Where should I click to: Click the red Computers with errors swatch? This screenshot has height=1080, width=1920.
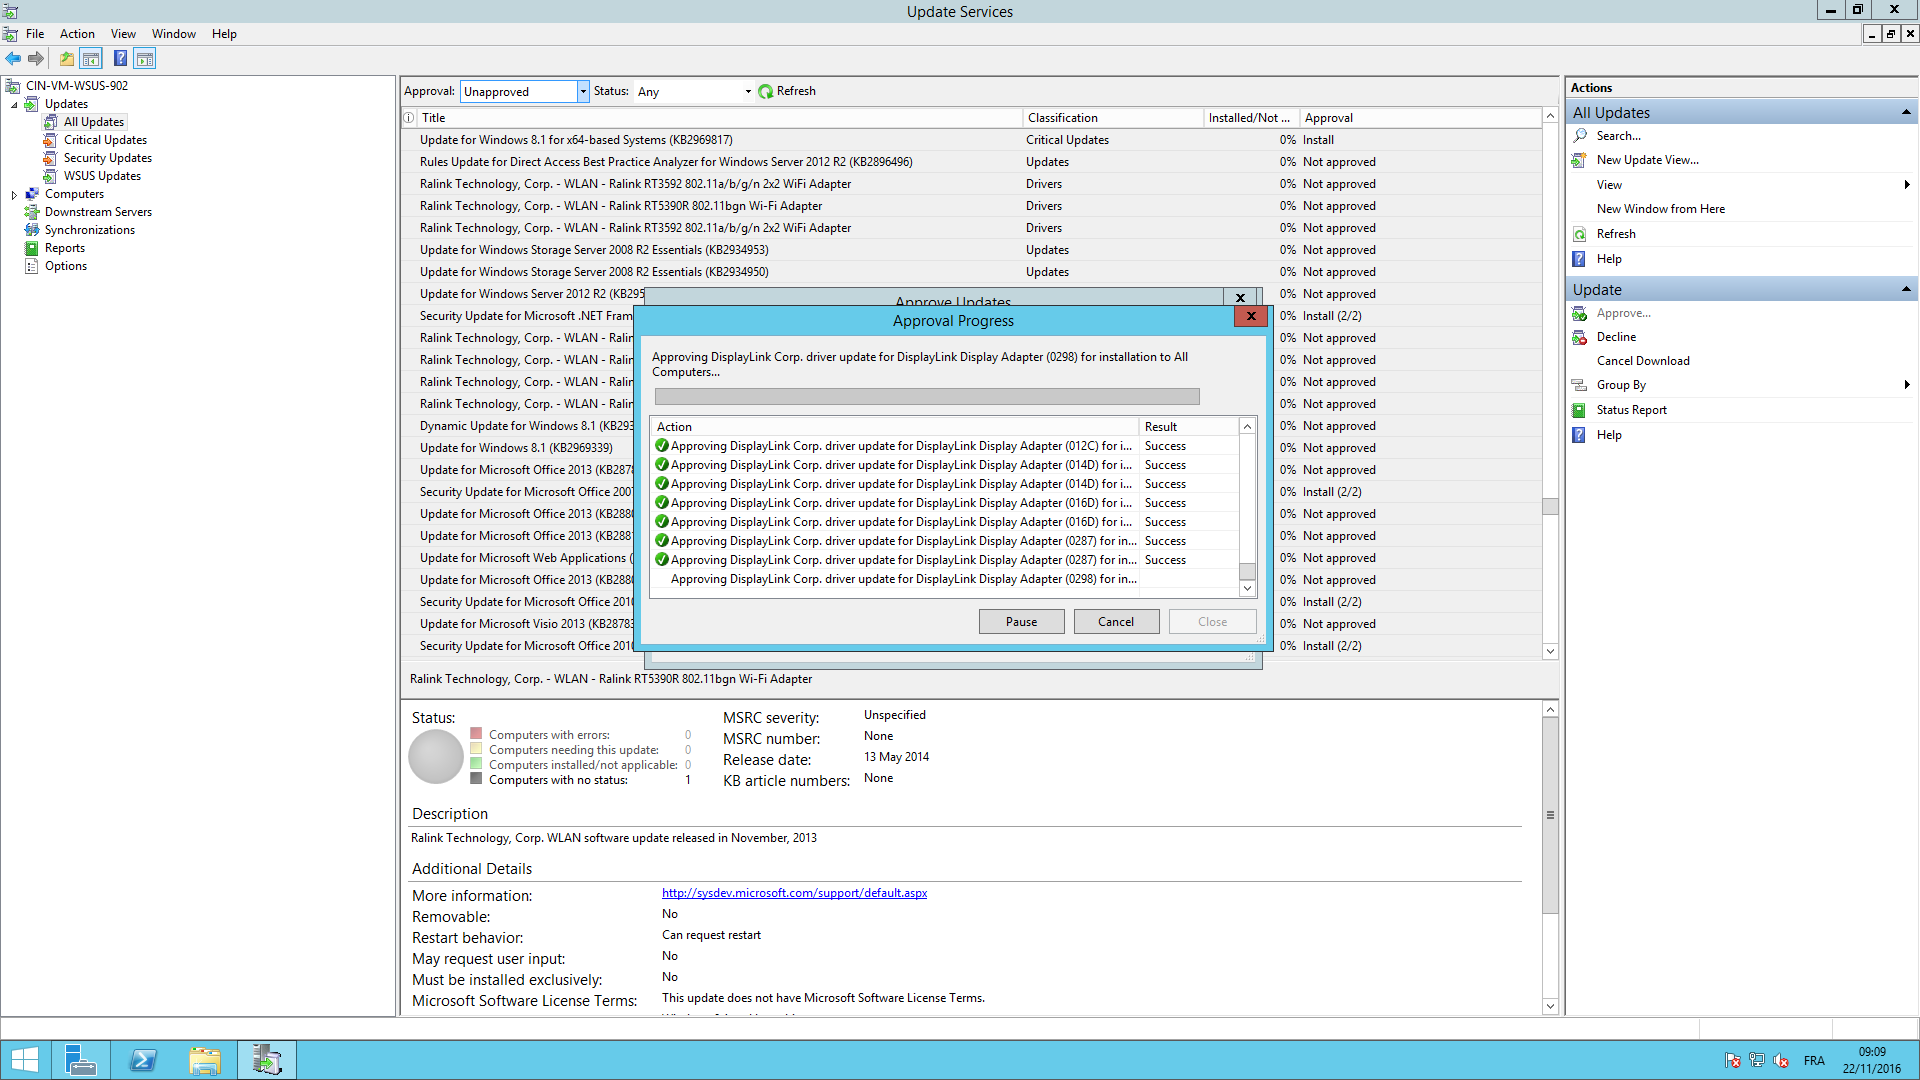[x=476, y=734]
